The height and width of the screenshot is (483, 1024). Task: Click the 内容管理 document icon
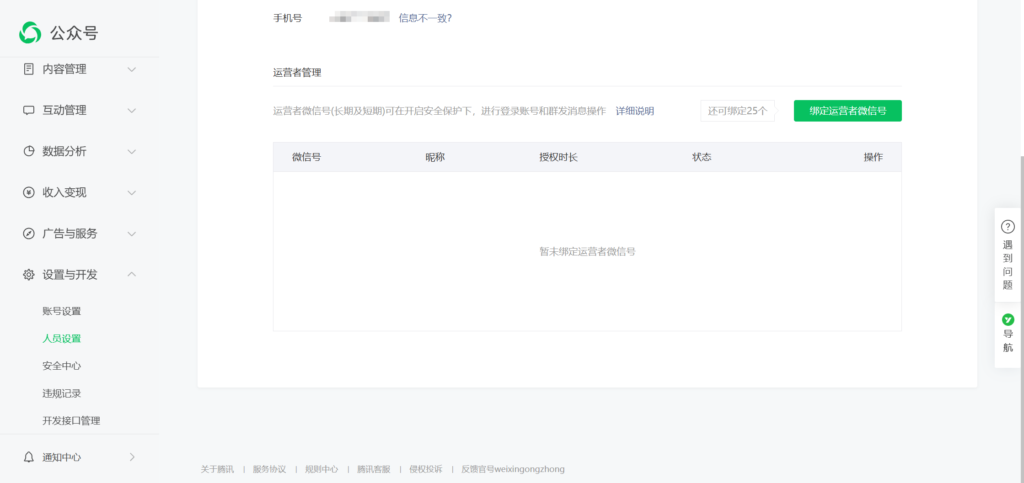(29, 69)
